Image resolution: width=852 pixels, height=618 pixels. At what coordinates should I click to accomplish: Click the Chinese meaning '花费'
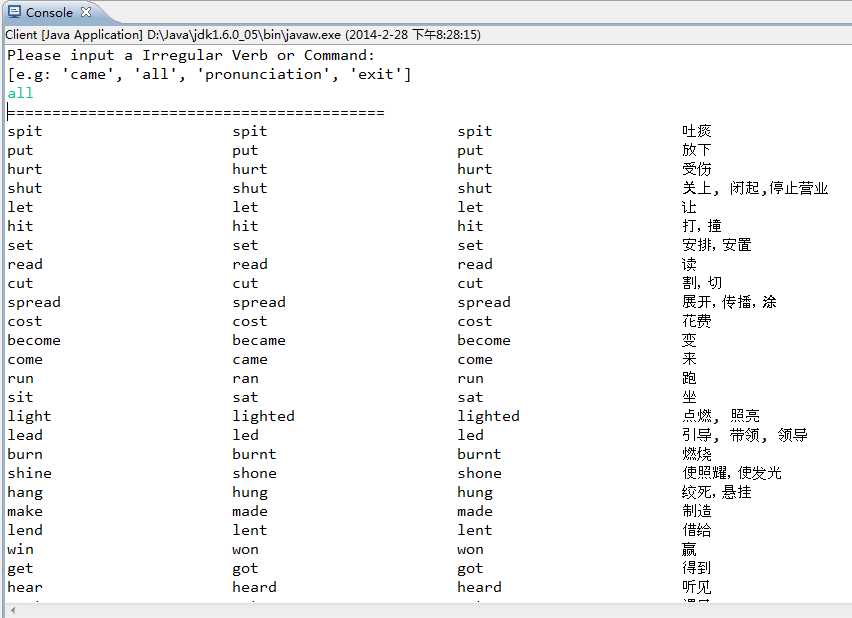click(x=697, y=321)
